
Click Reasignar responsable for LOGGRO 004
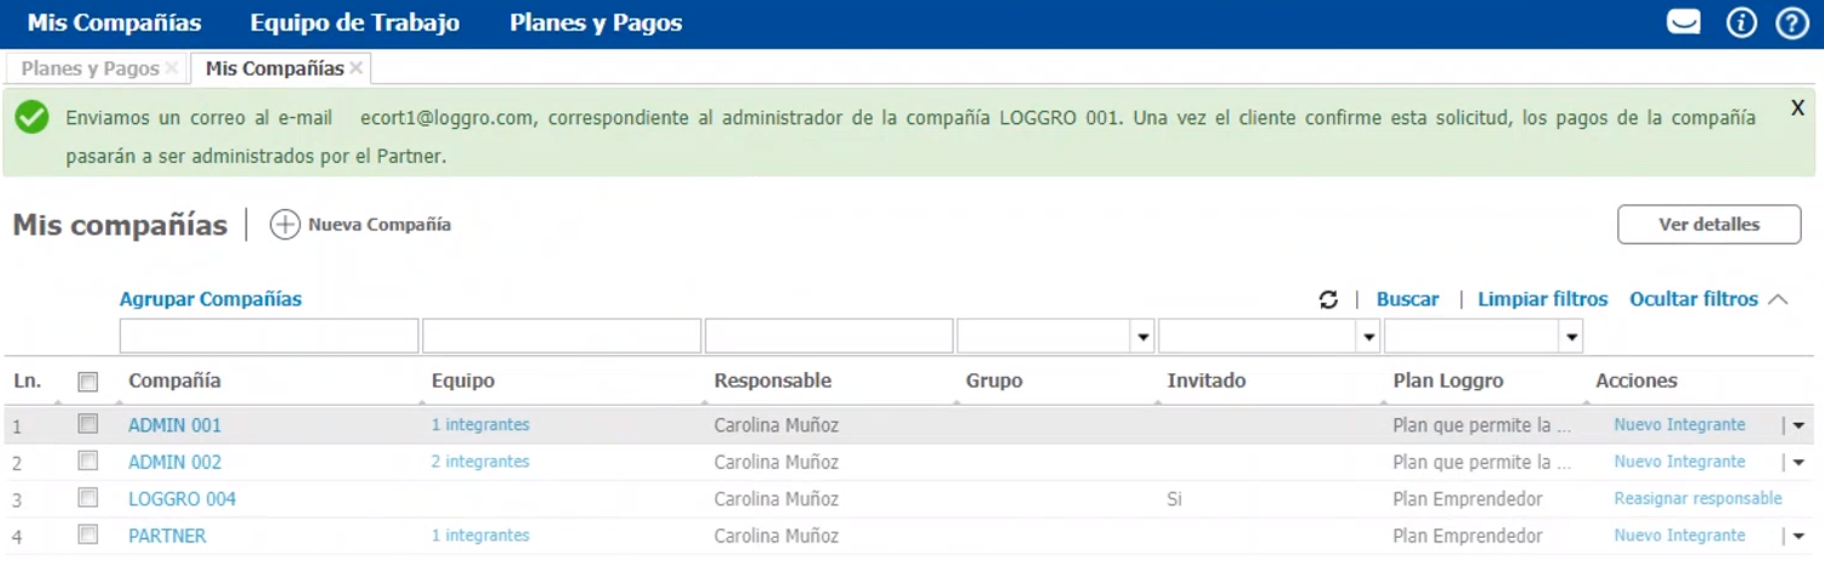(x=1697, y=498)
